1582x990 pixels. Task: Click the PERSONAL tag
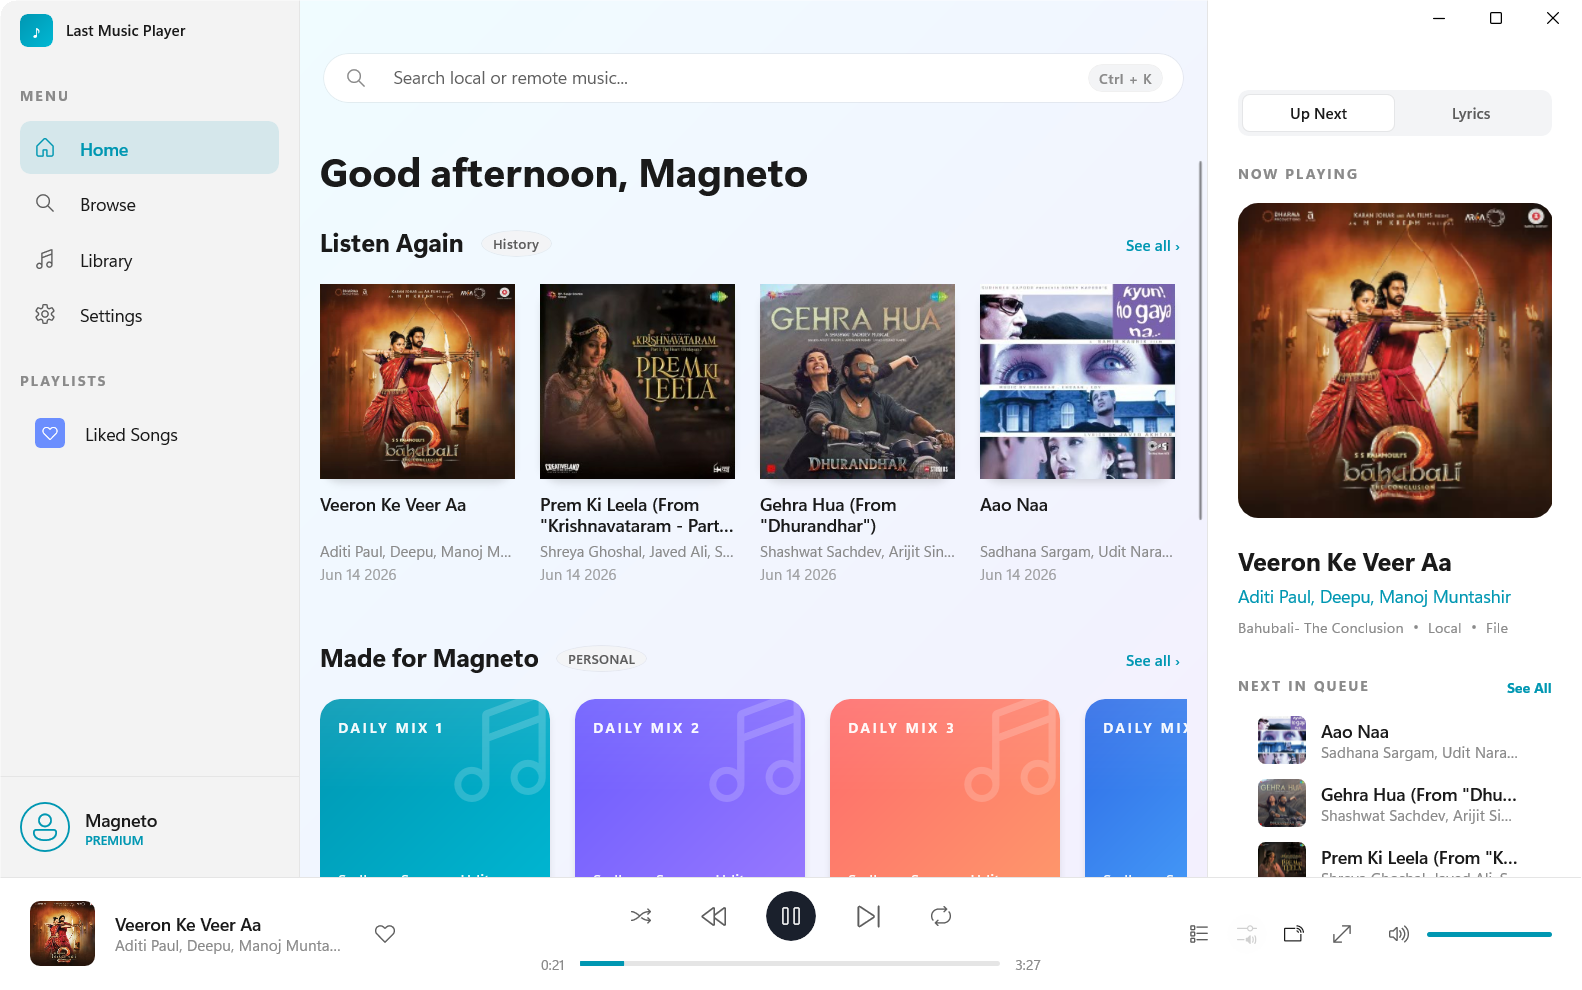tap(601, 659)
